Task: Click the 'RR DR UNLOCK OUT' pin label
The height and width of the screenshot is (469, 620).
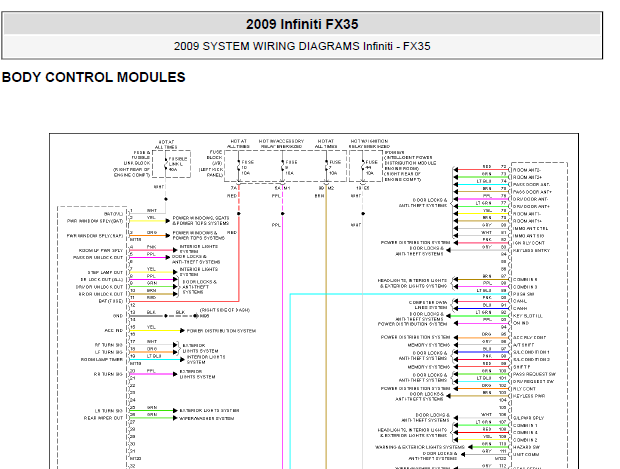Action: [101, 294]
